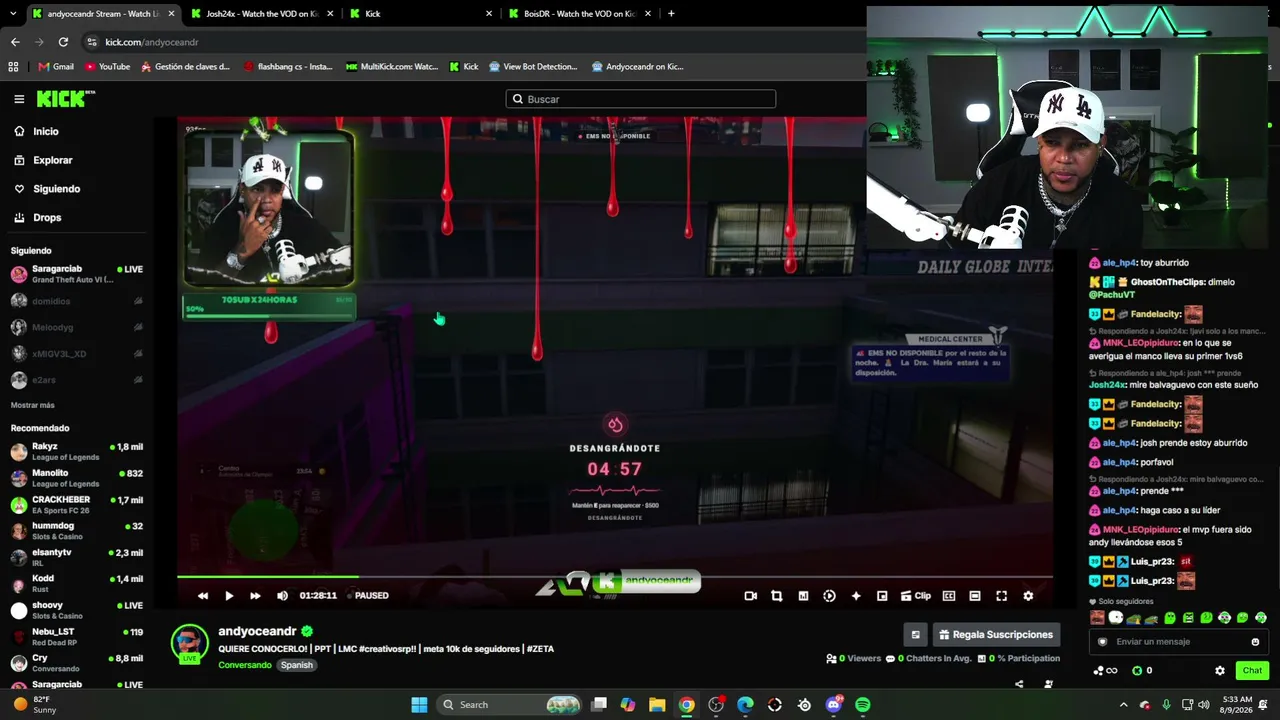Open the Siguiendo page in the sidebar
Viewport: 1280px width, 720px height.
[x=56, y=189]
